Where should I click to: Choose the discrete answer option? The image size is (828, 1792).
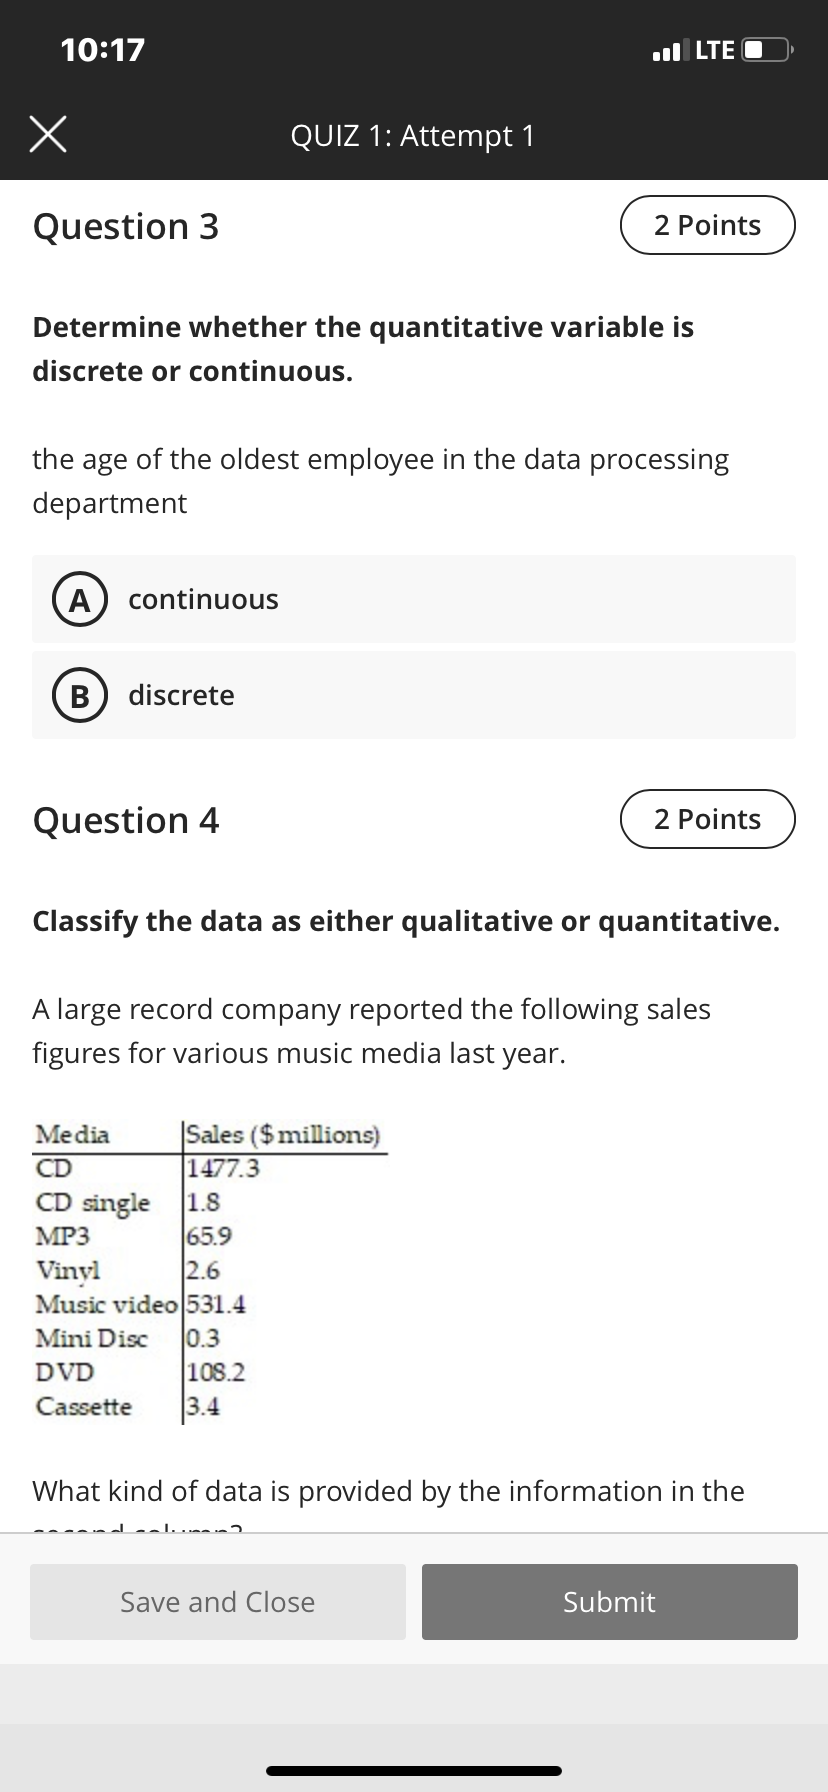(x=414, y=695)
